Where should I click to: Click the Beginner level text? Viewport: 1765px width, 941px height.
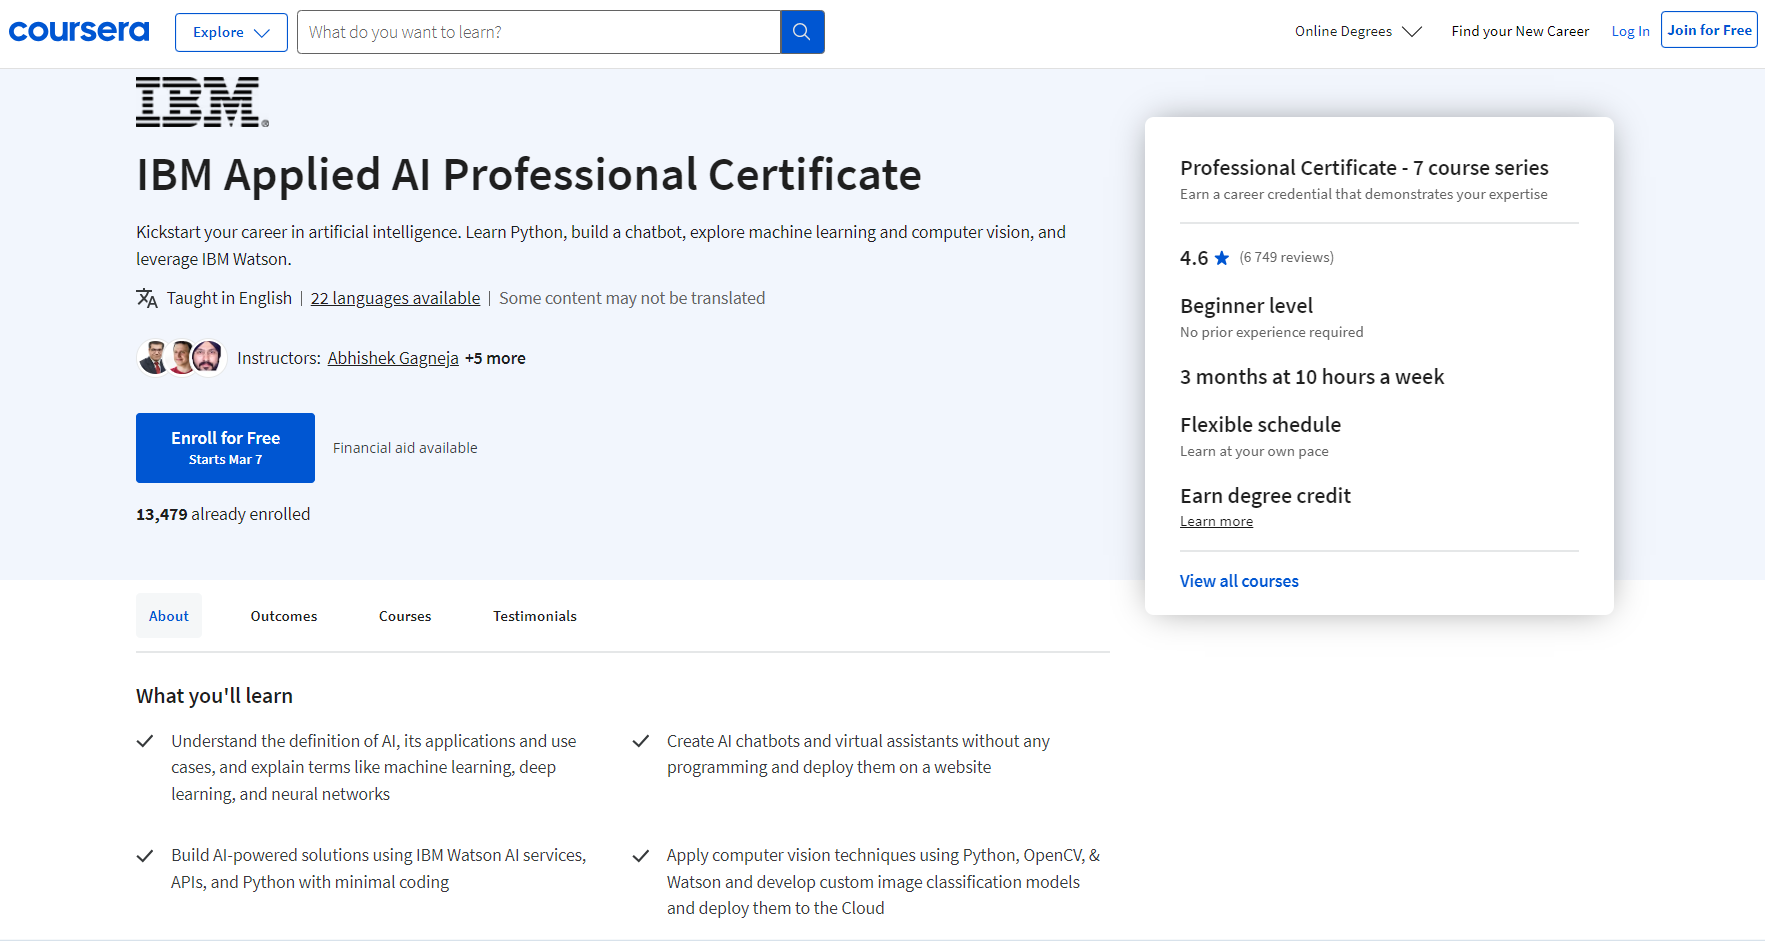pos(1246,306)
